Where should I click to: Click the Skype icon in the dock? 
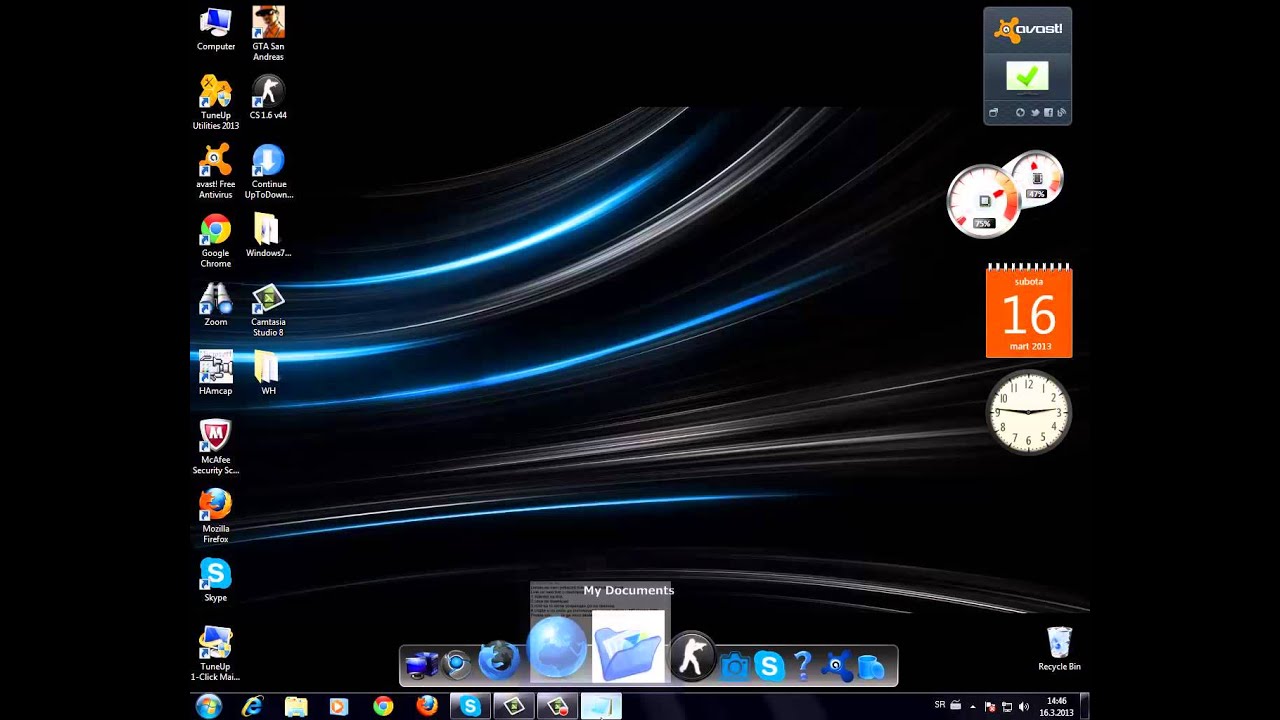[x=769, y=665]
